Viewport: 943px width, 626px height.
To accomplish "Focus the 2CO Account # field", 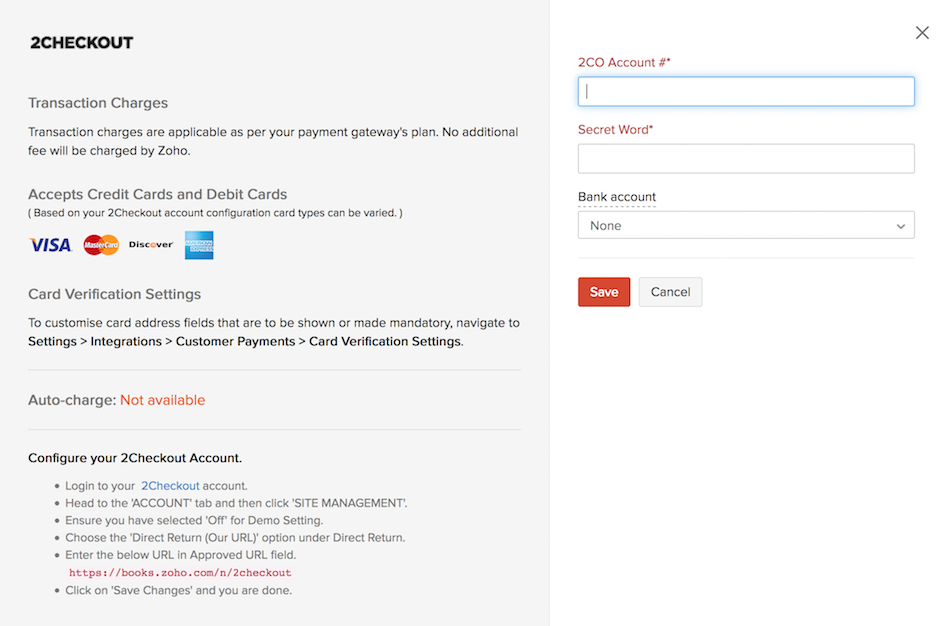I will [x=745, y=91].
